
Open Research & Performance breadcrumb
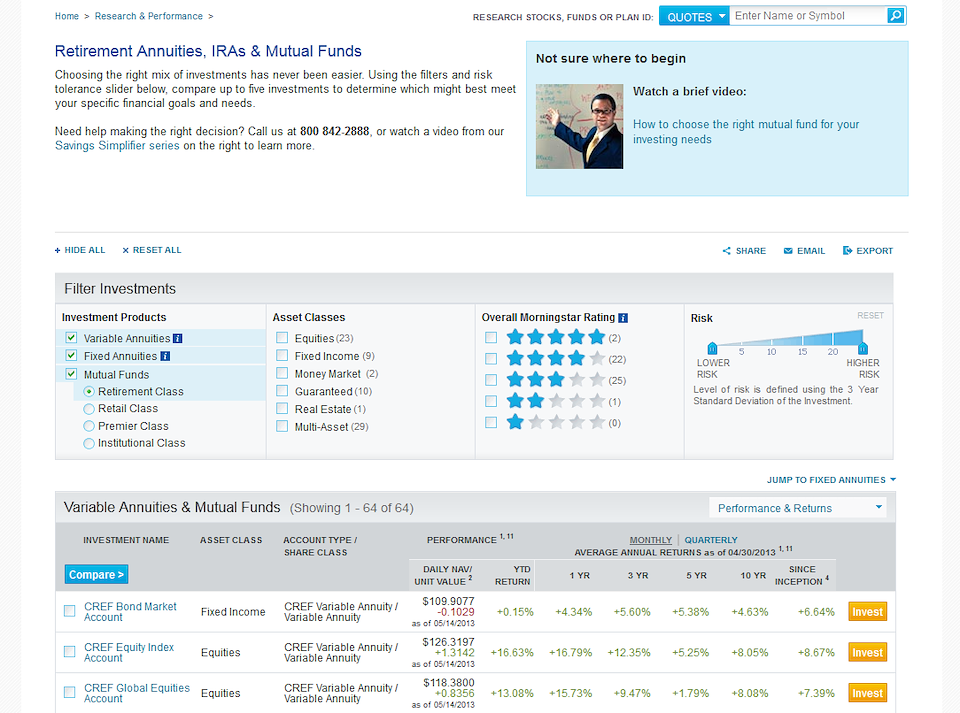pos(149,16)
